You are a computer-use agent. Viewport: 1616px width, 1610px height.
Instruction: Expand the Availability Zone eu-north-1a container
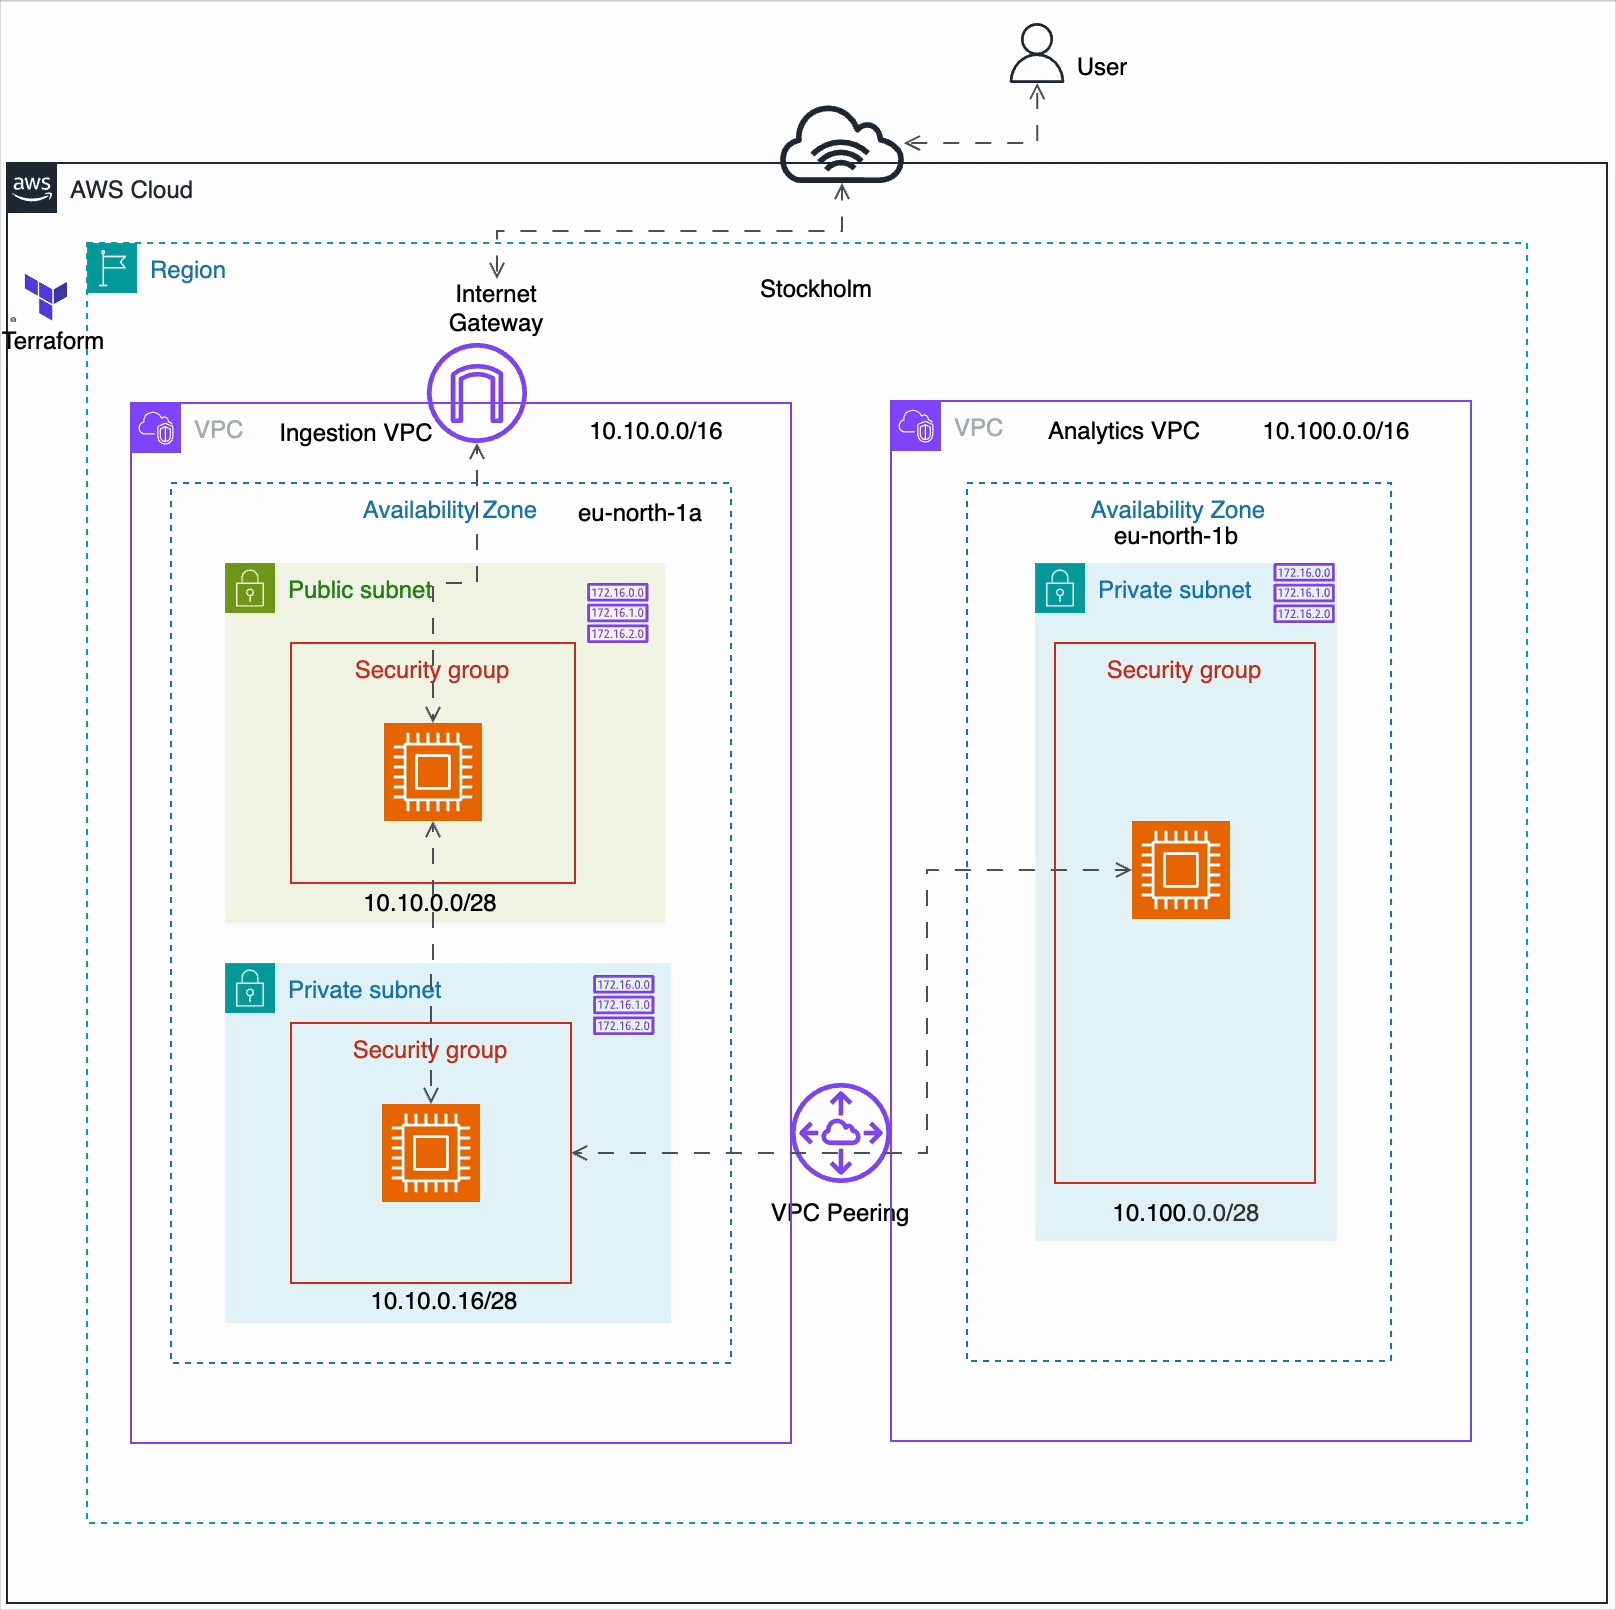[449, 510]
